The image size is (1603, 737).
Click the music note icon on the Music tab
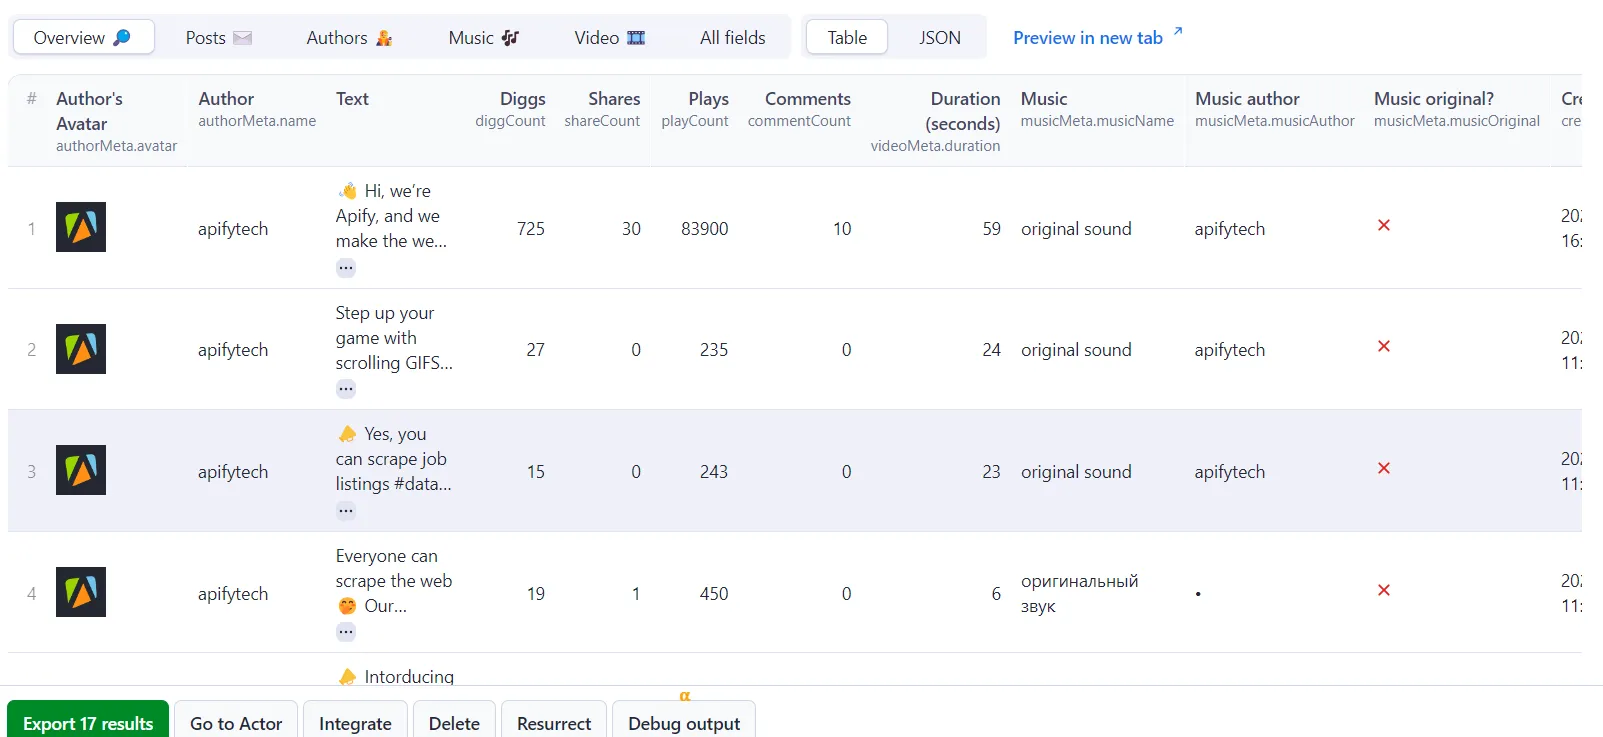(510, 38)
